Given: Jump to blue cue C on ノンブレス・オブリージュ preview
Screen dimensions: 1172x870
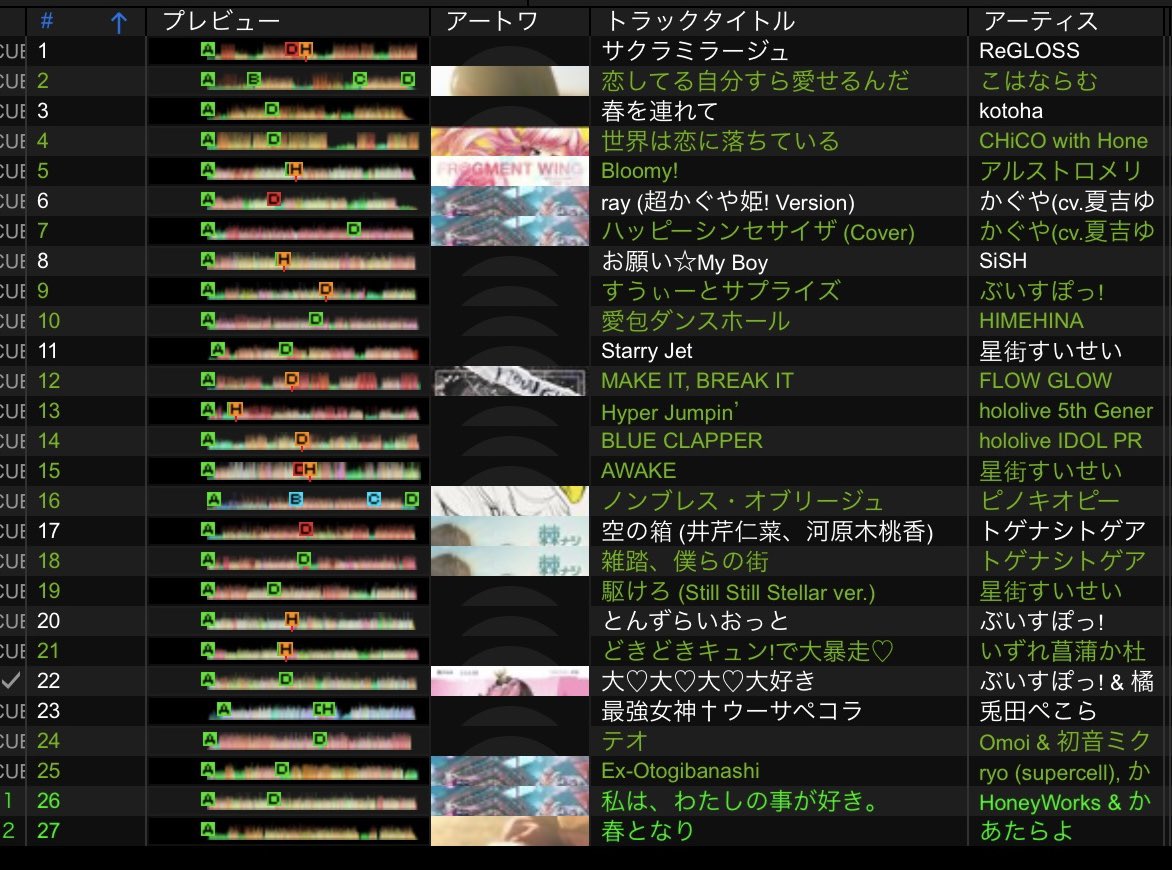Looking at the screenshot, I should pos(374,499).
